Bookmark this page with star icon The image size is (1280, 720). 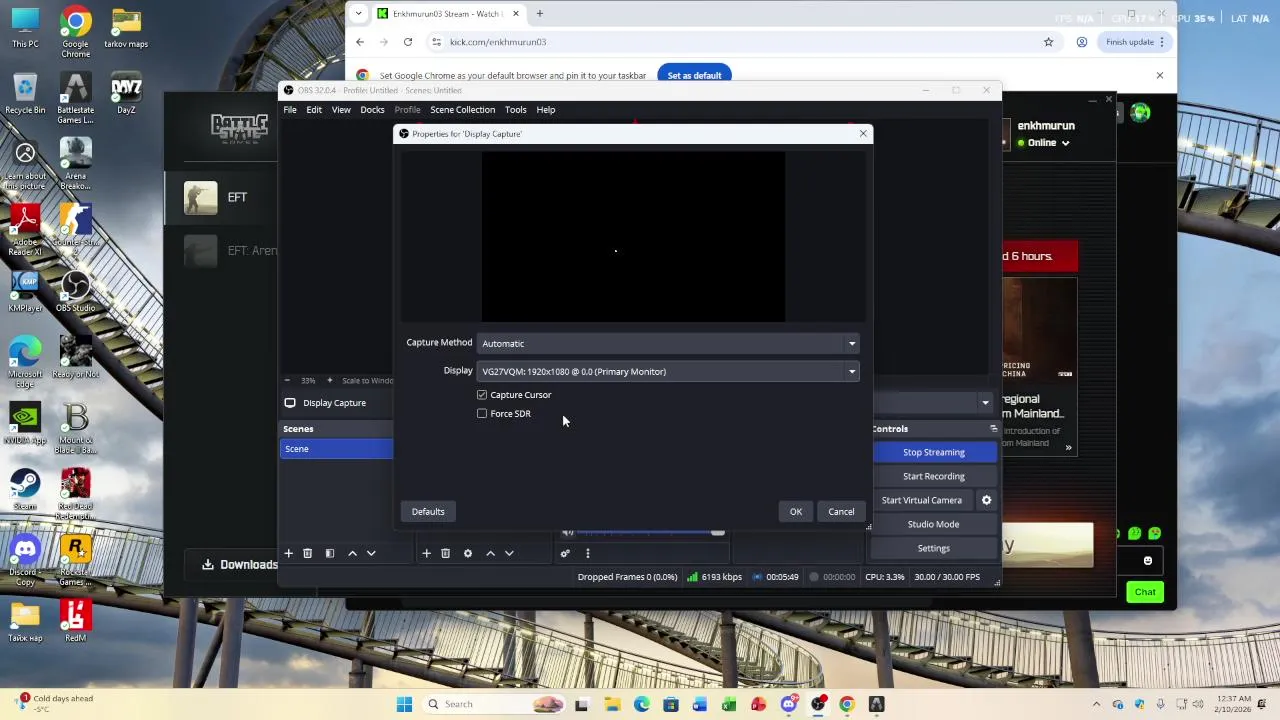tap(1048, 42)
